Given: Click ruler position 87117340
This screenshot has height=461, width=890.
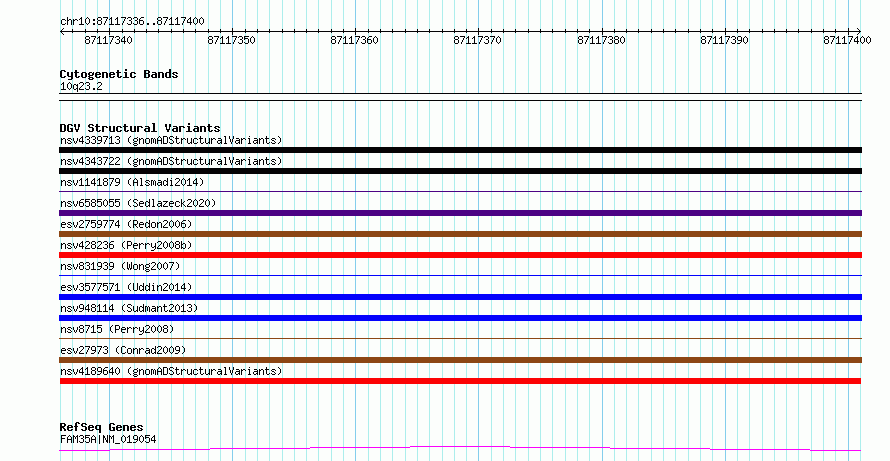Looking at the screenshot, I should (x=108, y=40).
